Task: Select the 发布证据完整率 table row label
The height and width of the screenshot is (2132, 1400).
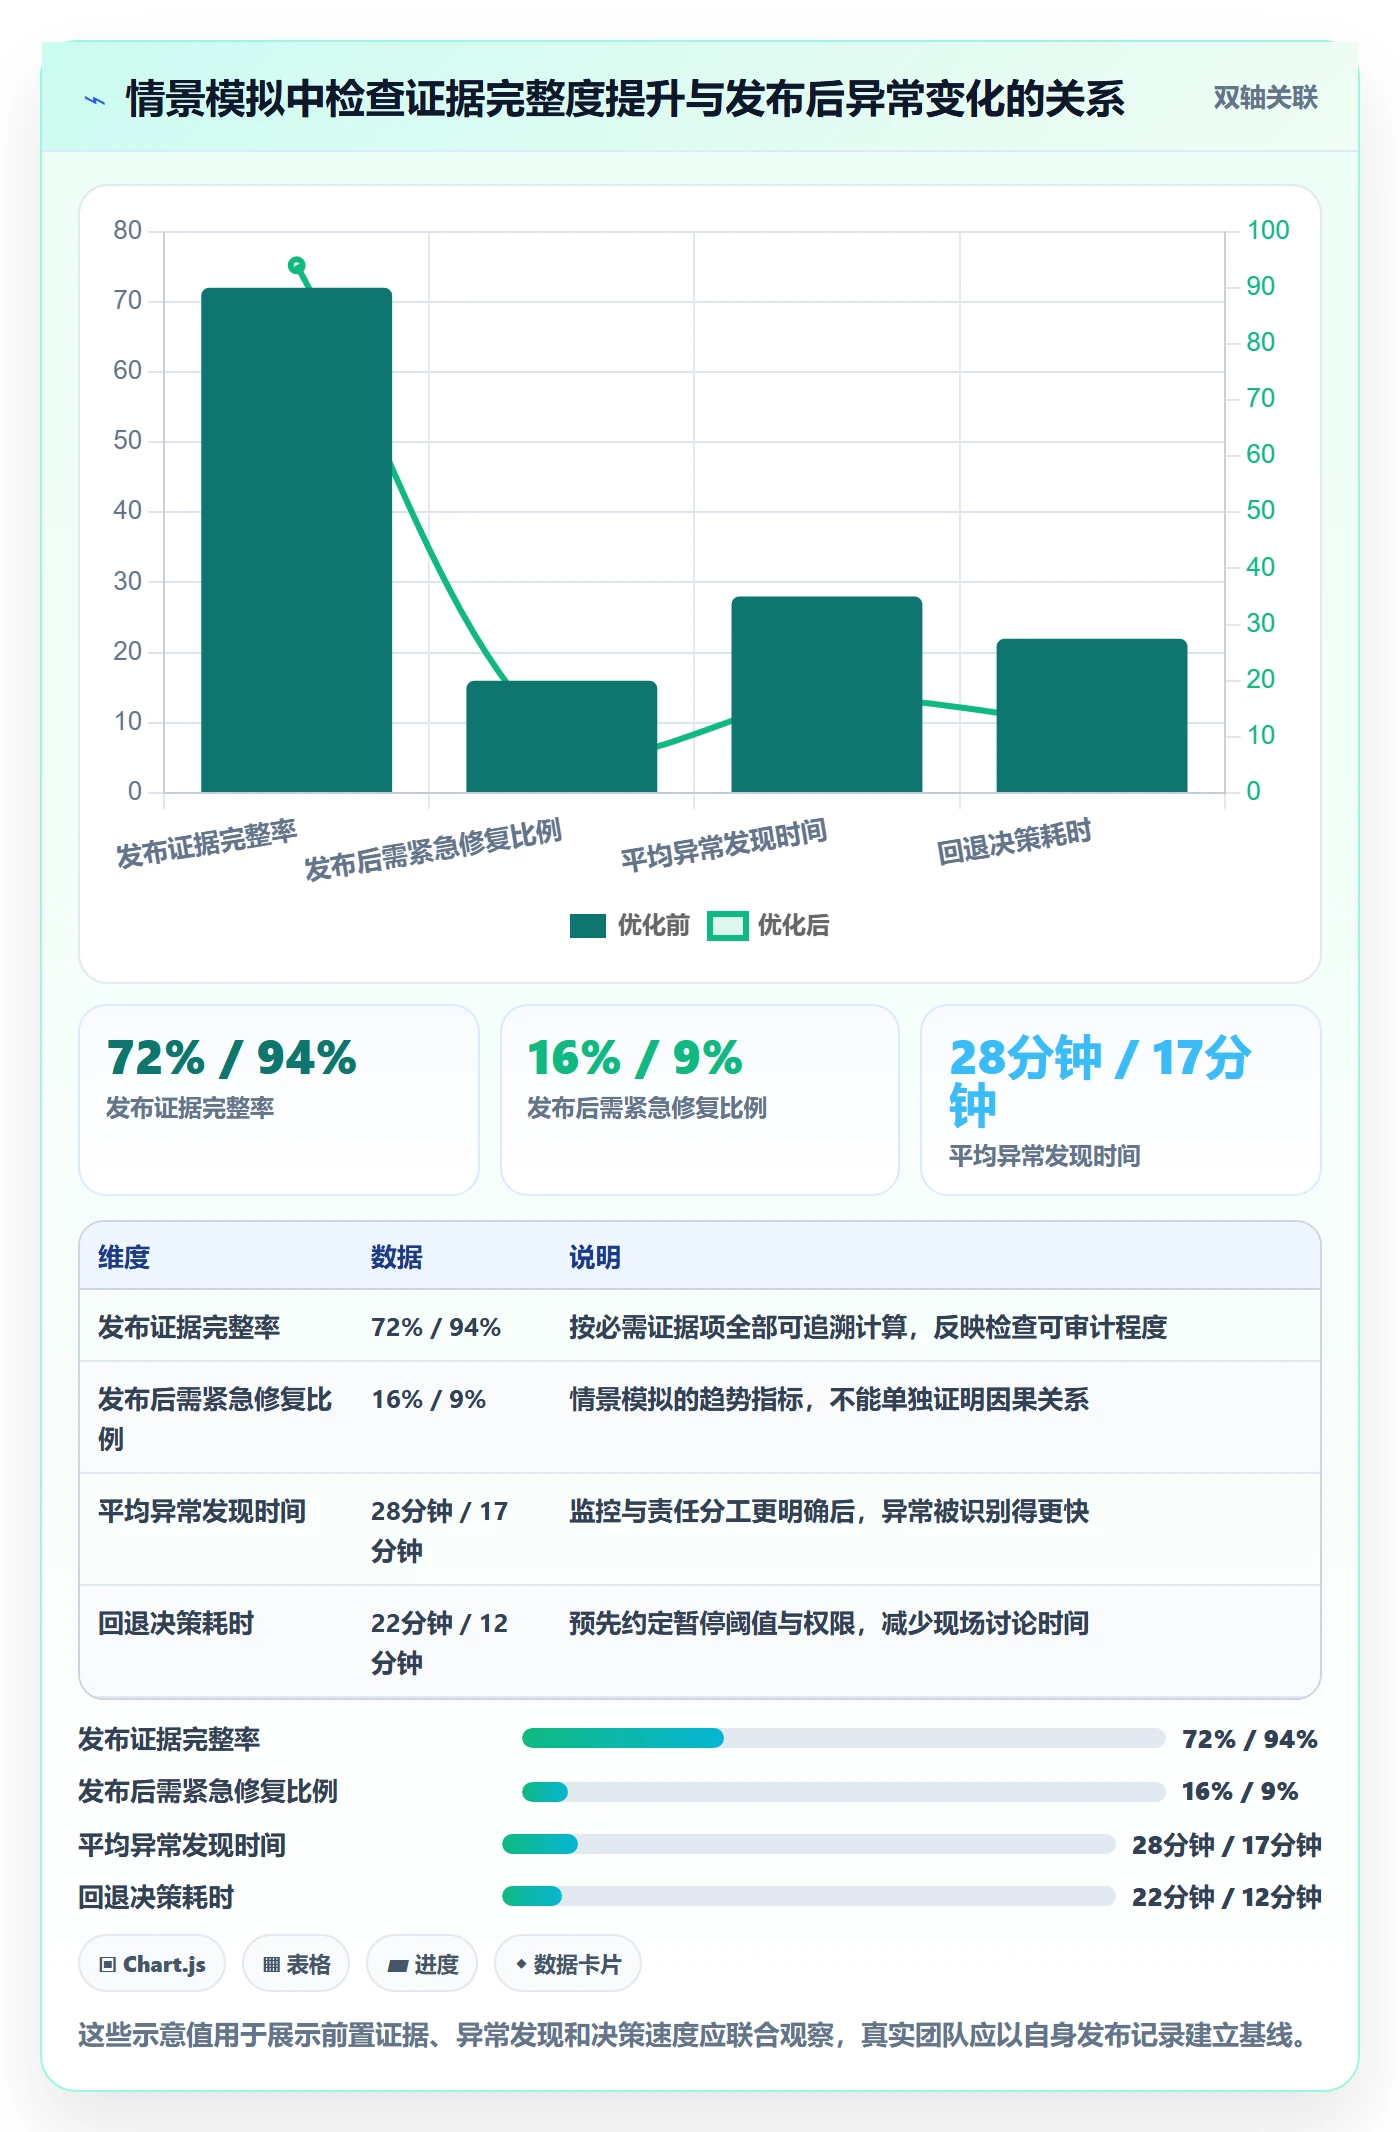Action: [189, 1327]
